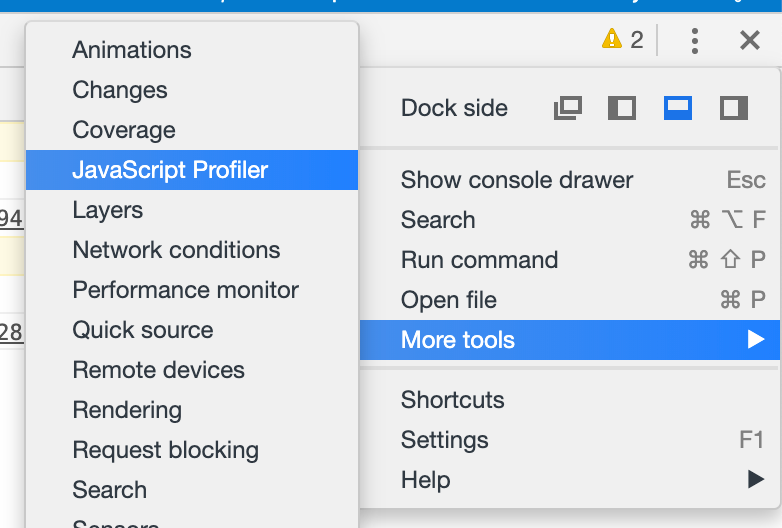The width and height of the screenshot is (782, 528).
Task: Open Shortcuts
Action: tap(570, 400)
